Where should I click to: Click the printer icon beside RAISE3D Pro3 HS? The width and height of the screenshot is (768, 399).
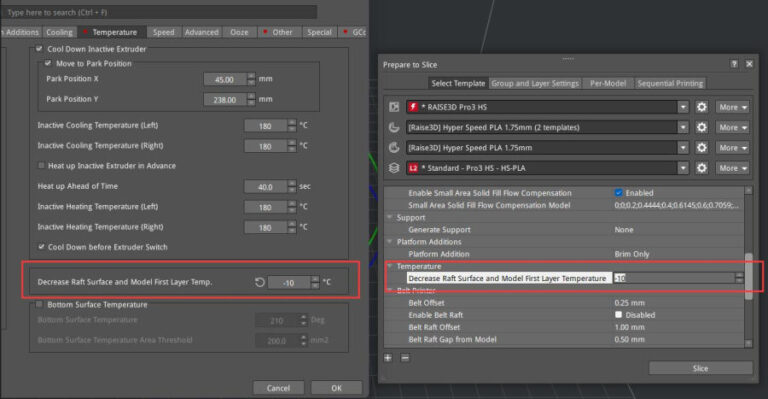[394, 107]
